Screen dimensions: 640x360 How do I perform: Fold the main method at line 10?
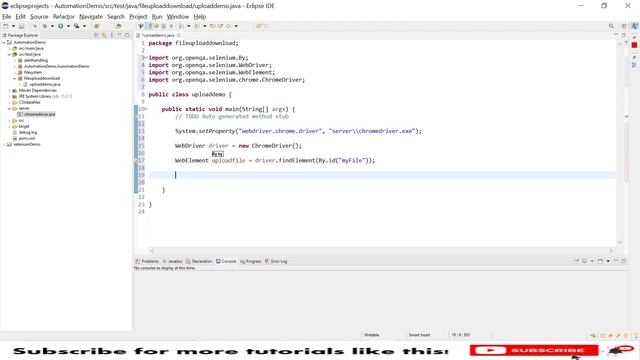(147, 109)
